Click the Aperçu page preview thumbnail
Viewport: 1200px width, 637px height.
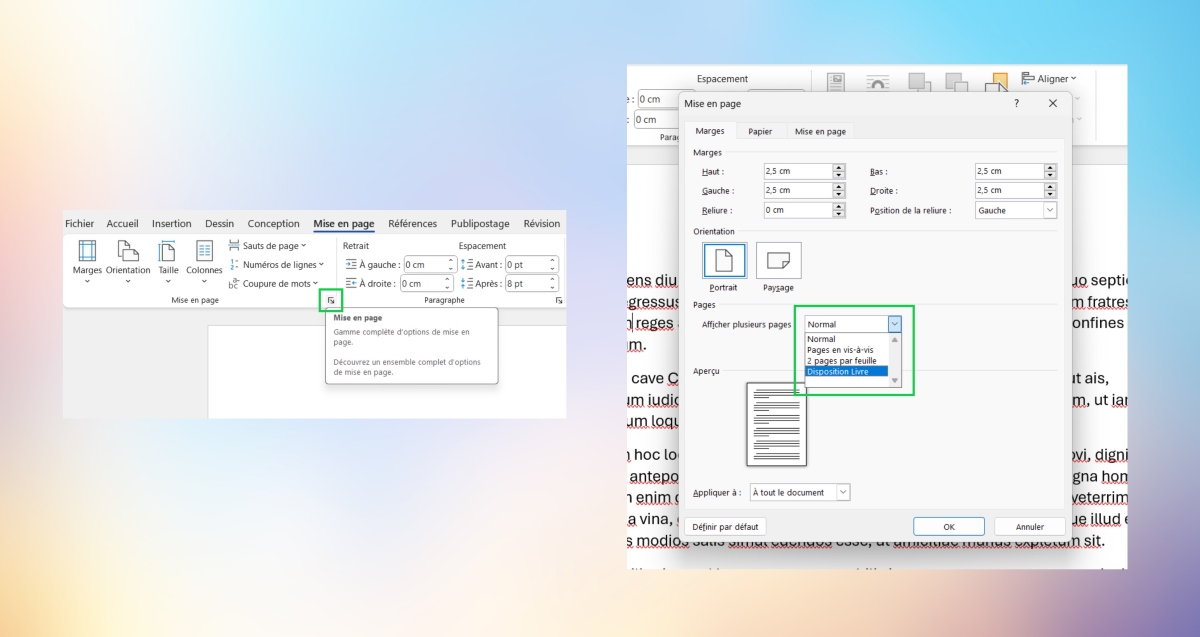tap(776, 424)
